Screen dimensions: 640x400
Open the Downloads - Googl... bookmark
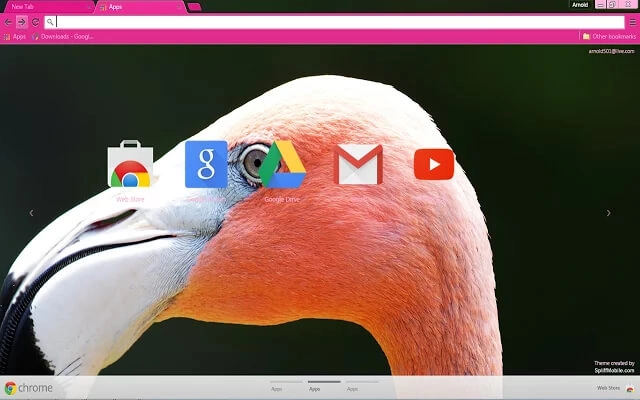click(x=62, y=36)
